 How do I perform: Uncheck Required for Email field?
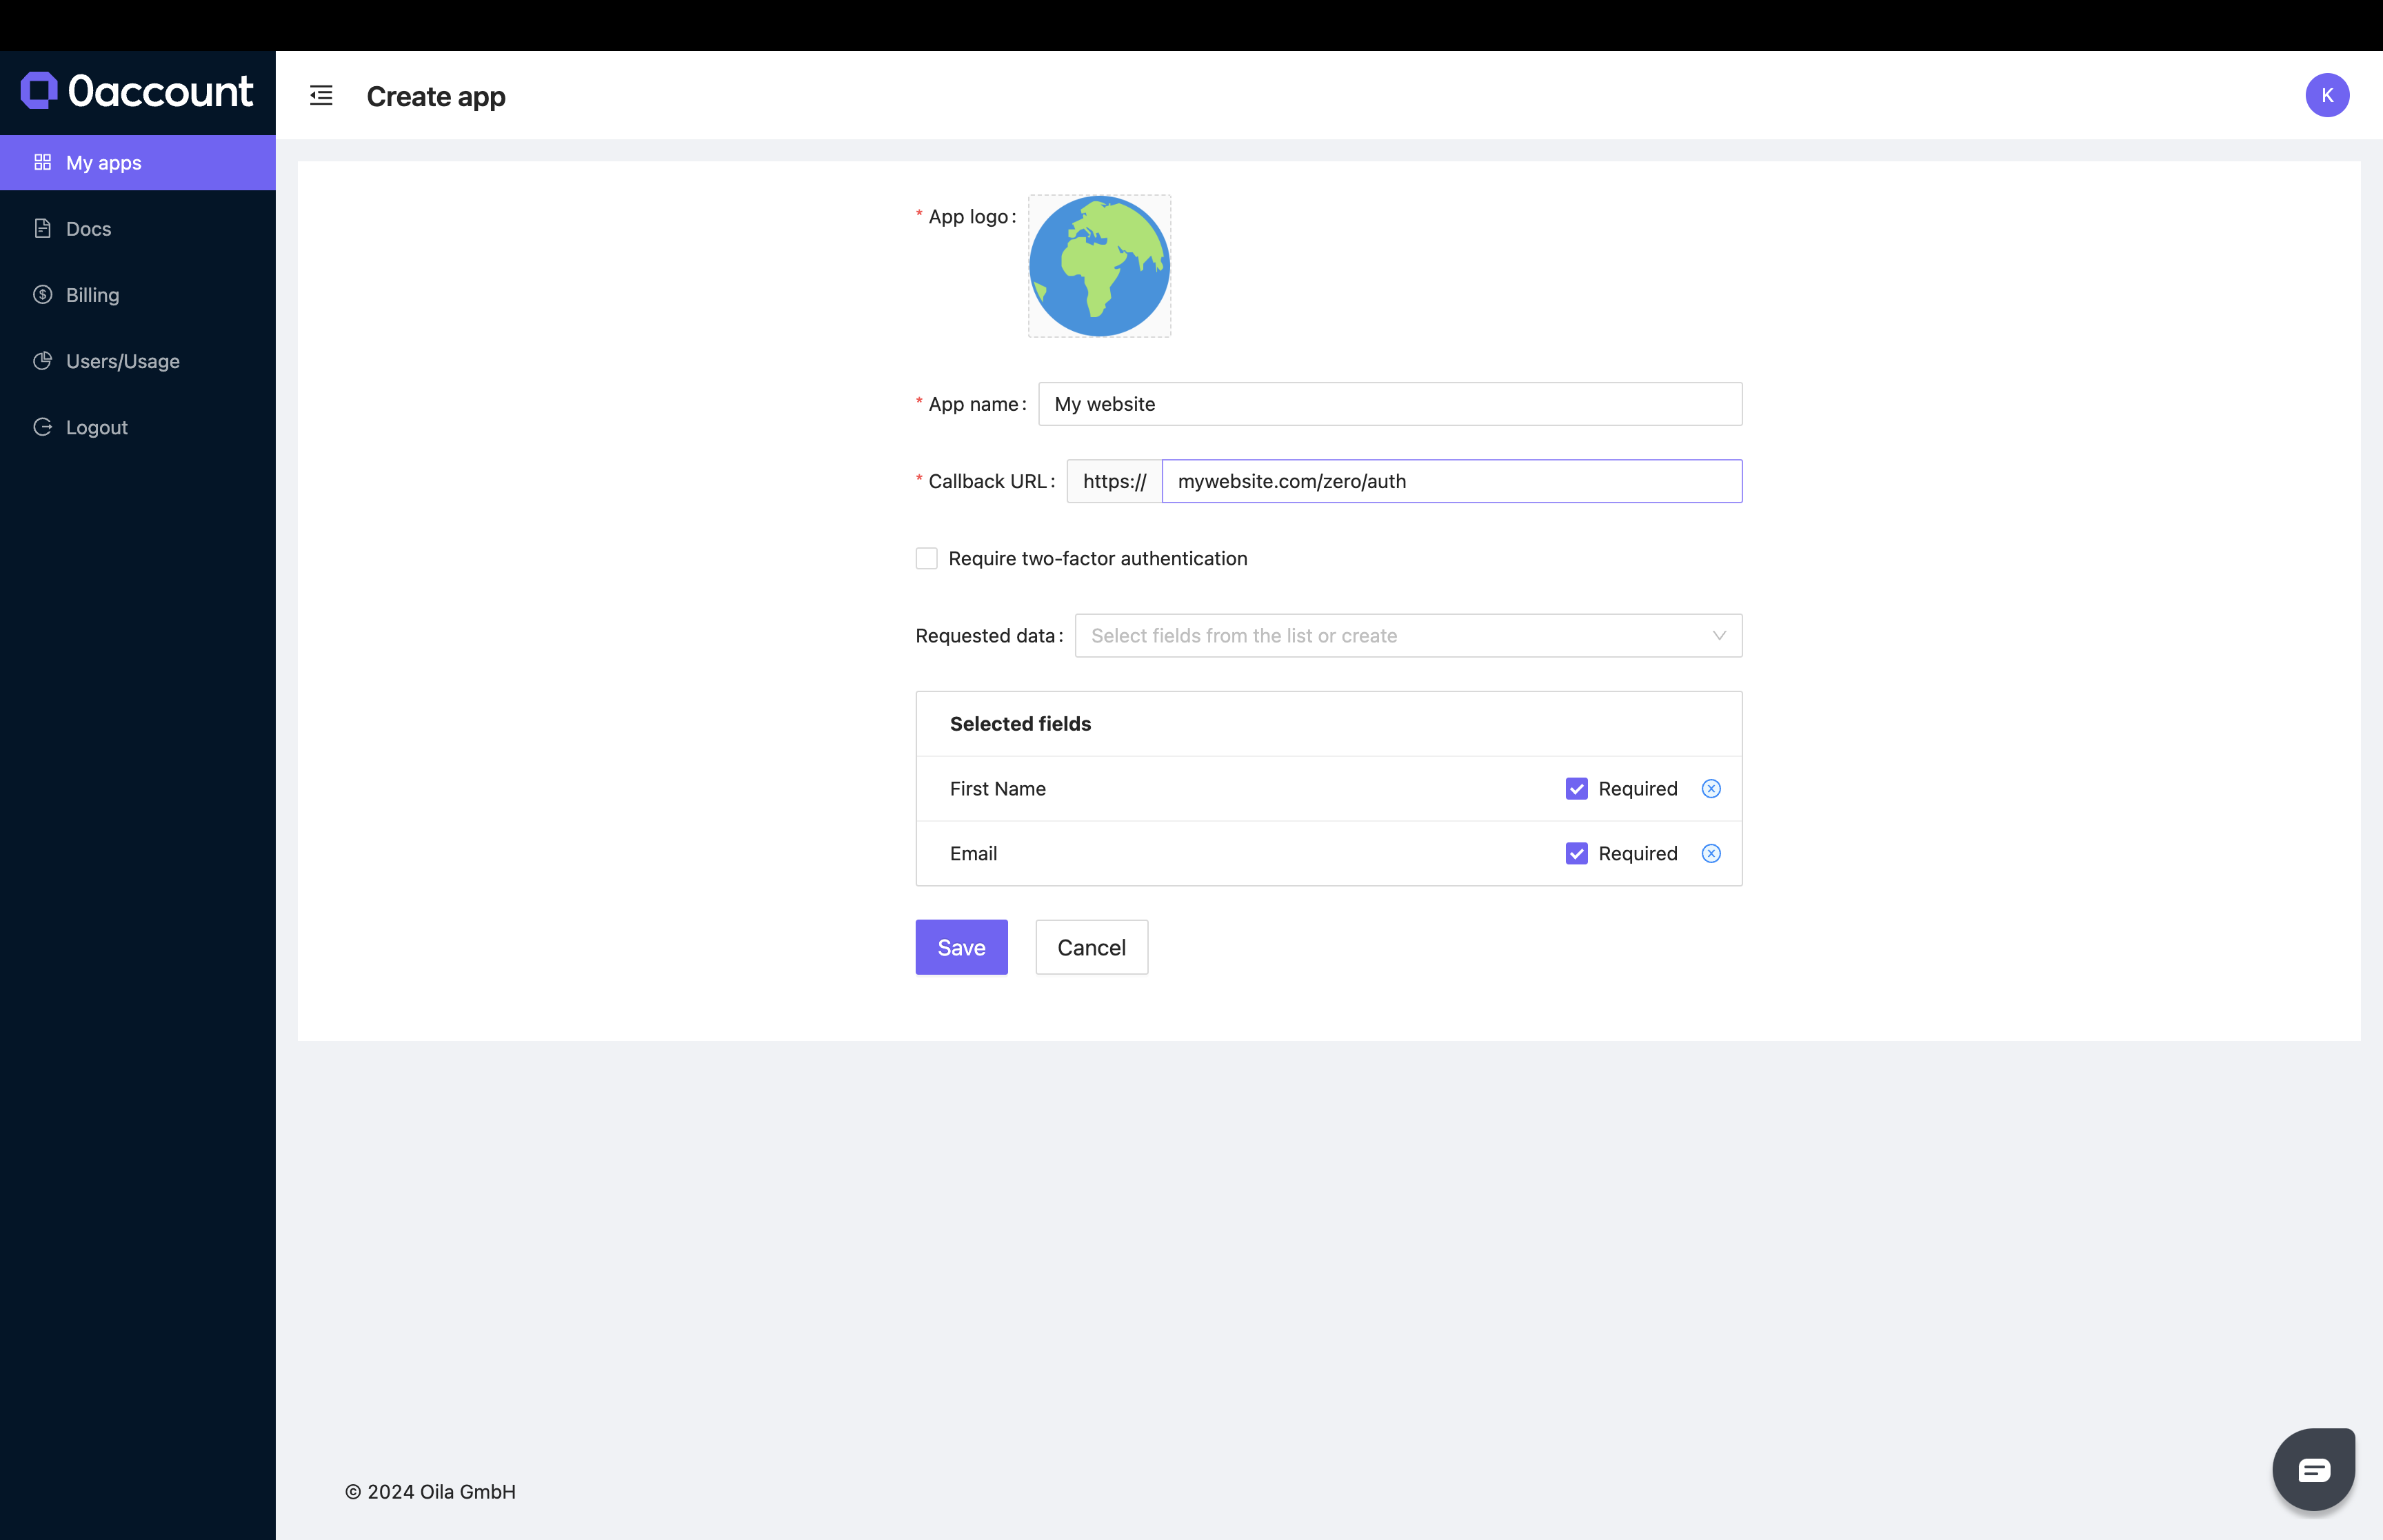(x=1576, y=853)
